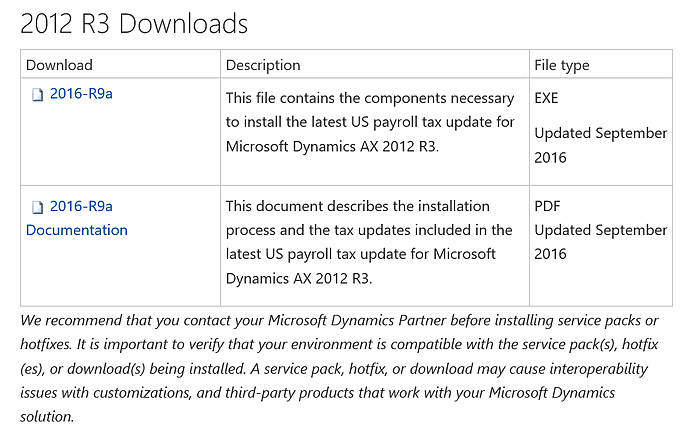This screenshot has width=691, height=432.
Task: Click the file icon beside the 2016-R9a EXE link
Action: 37,94
